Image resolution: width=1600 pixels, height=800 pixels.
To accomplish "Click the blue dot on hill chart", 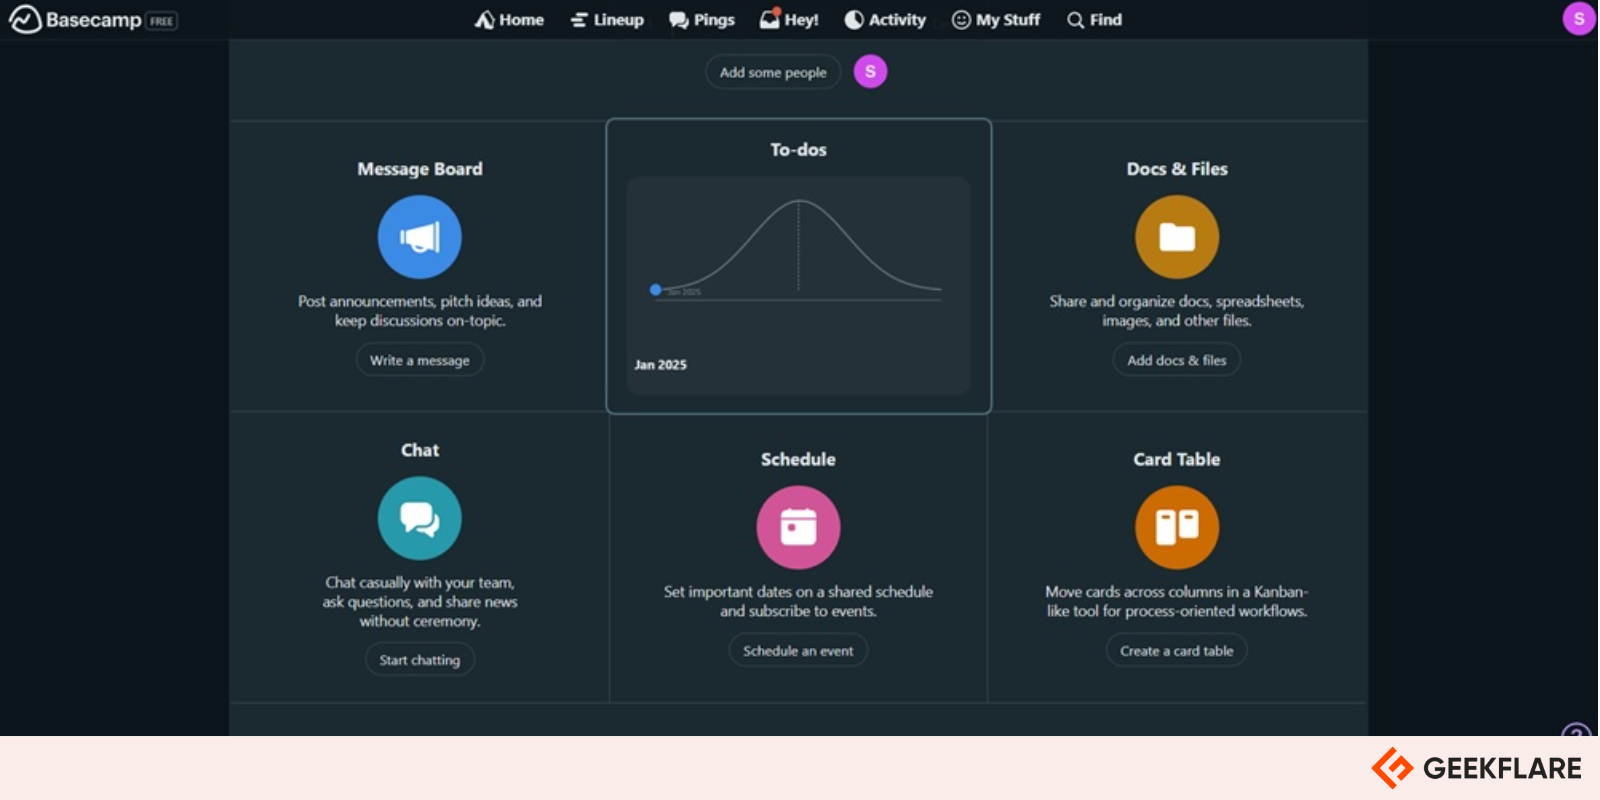I will point(656,290).
